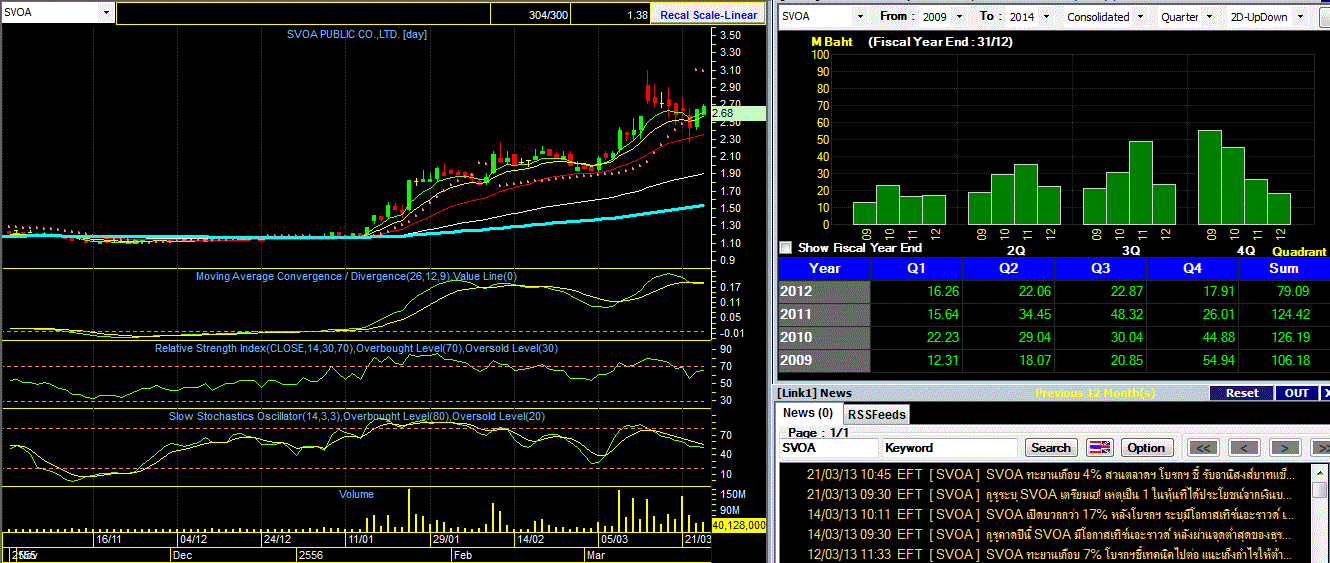Click the Volume panel label
This screenshot has height=563, width=1330.
click(x=357, y=494)
